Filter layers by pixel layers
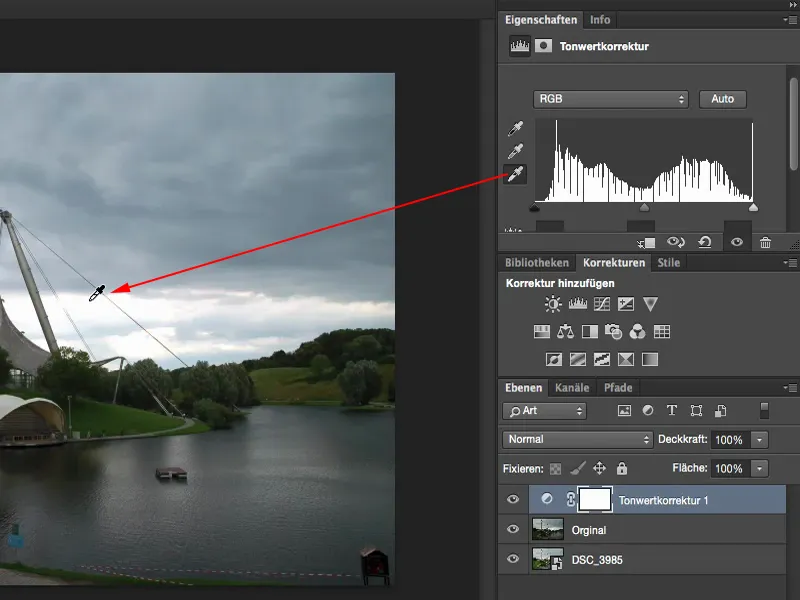The image size is (800, 600). [624, 411]
